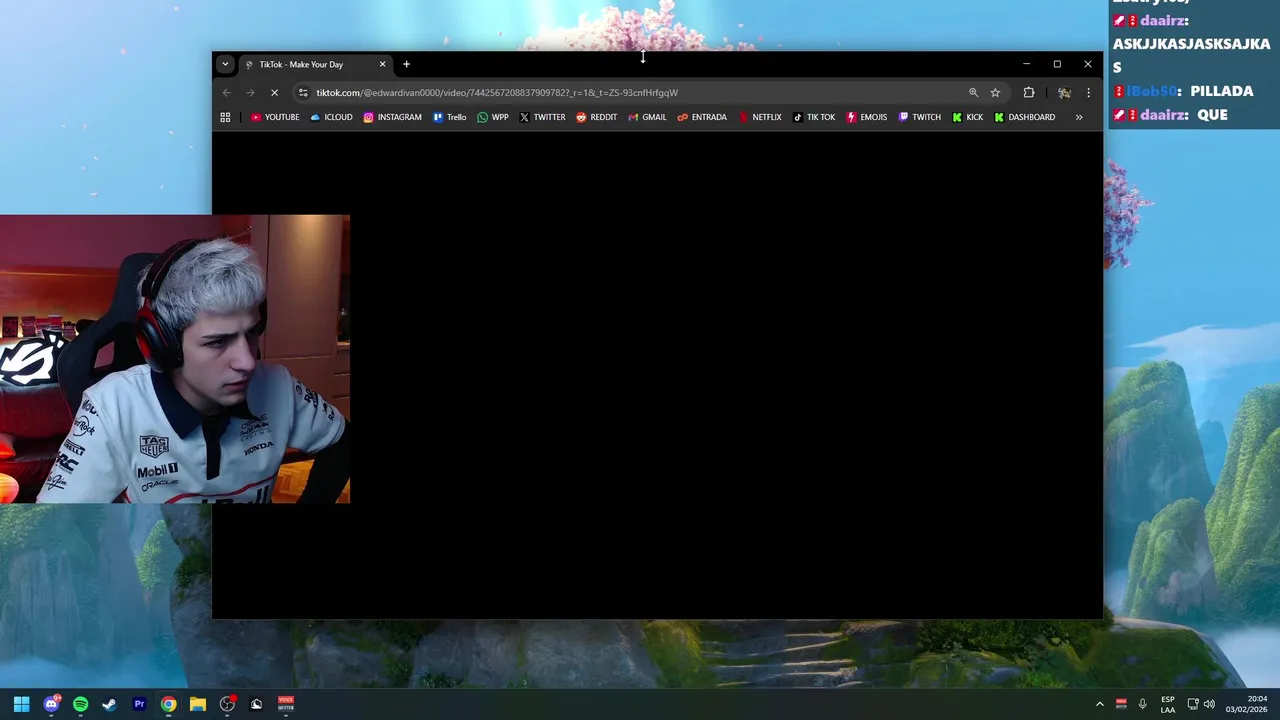Viewport: 1280px width, 720px height.
Task: Expand the hidden bookmarks overflow chevron
Action: tap(1079, 117)
